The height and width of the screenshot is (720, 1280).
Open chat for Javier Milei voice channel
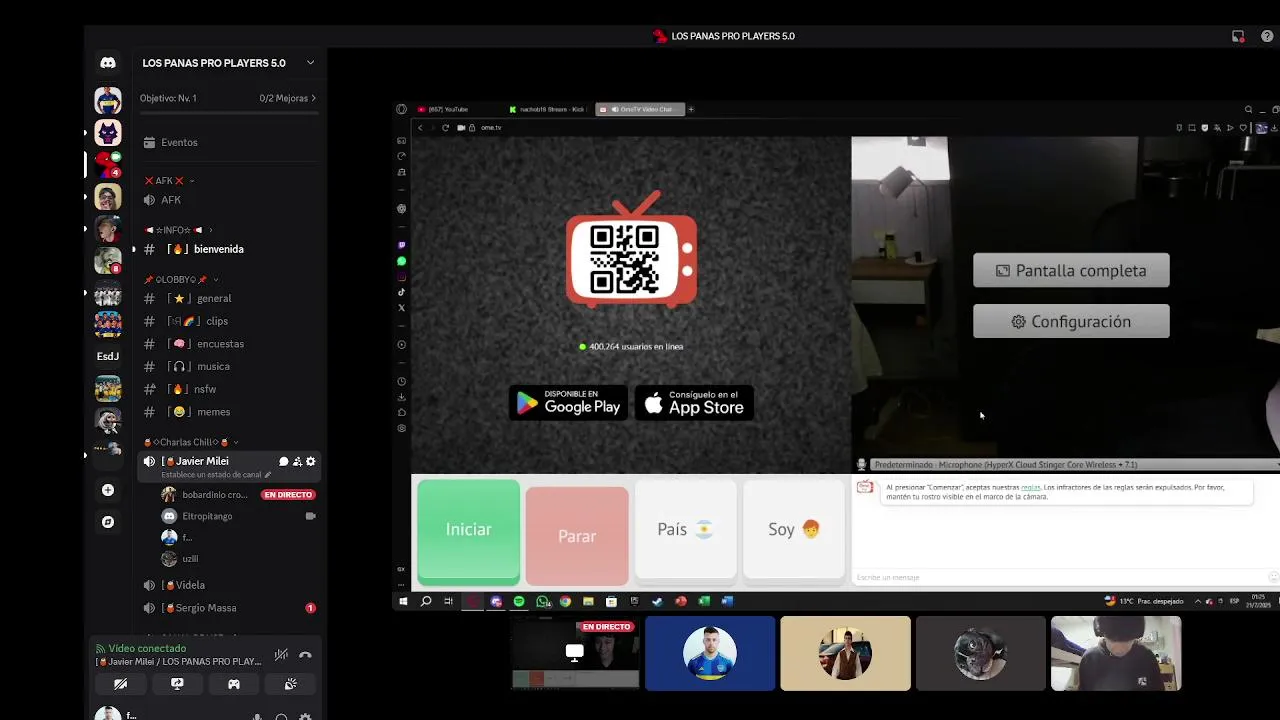(x=283, y=461)
